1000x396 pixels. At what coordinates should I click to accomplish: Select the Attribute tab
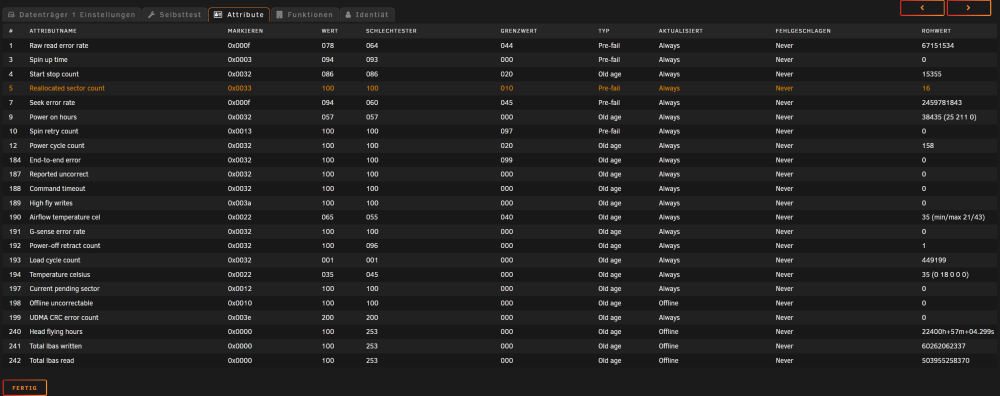coord(239,15)
